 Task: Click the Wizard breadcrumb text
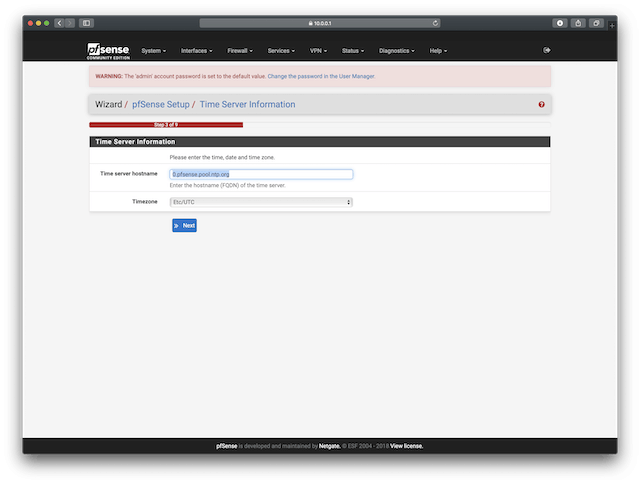point(109,104)
